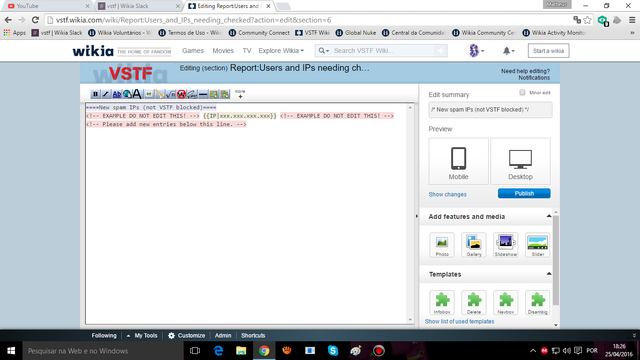Open Windows Start menu
This screenshot has height=360, width=640.
11,351
